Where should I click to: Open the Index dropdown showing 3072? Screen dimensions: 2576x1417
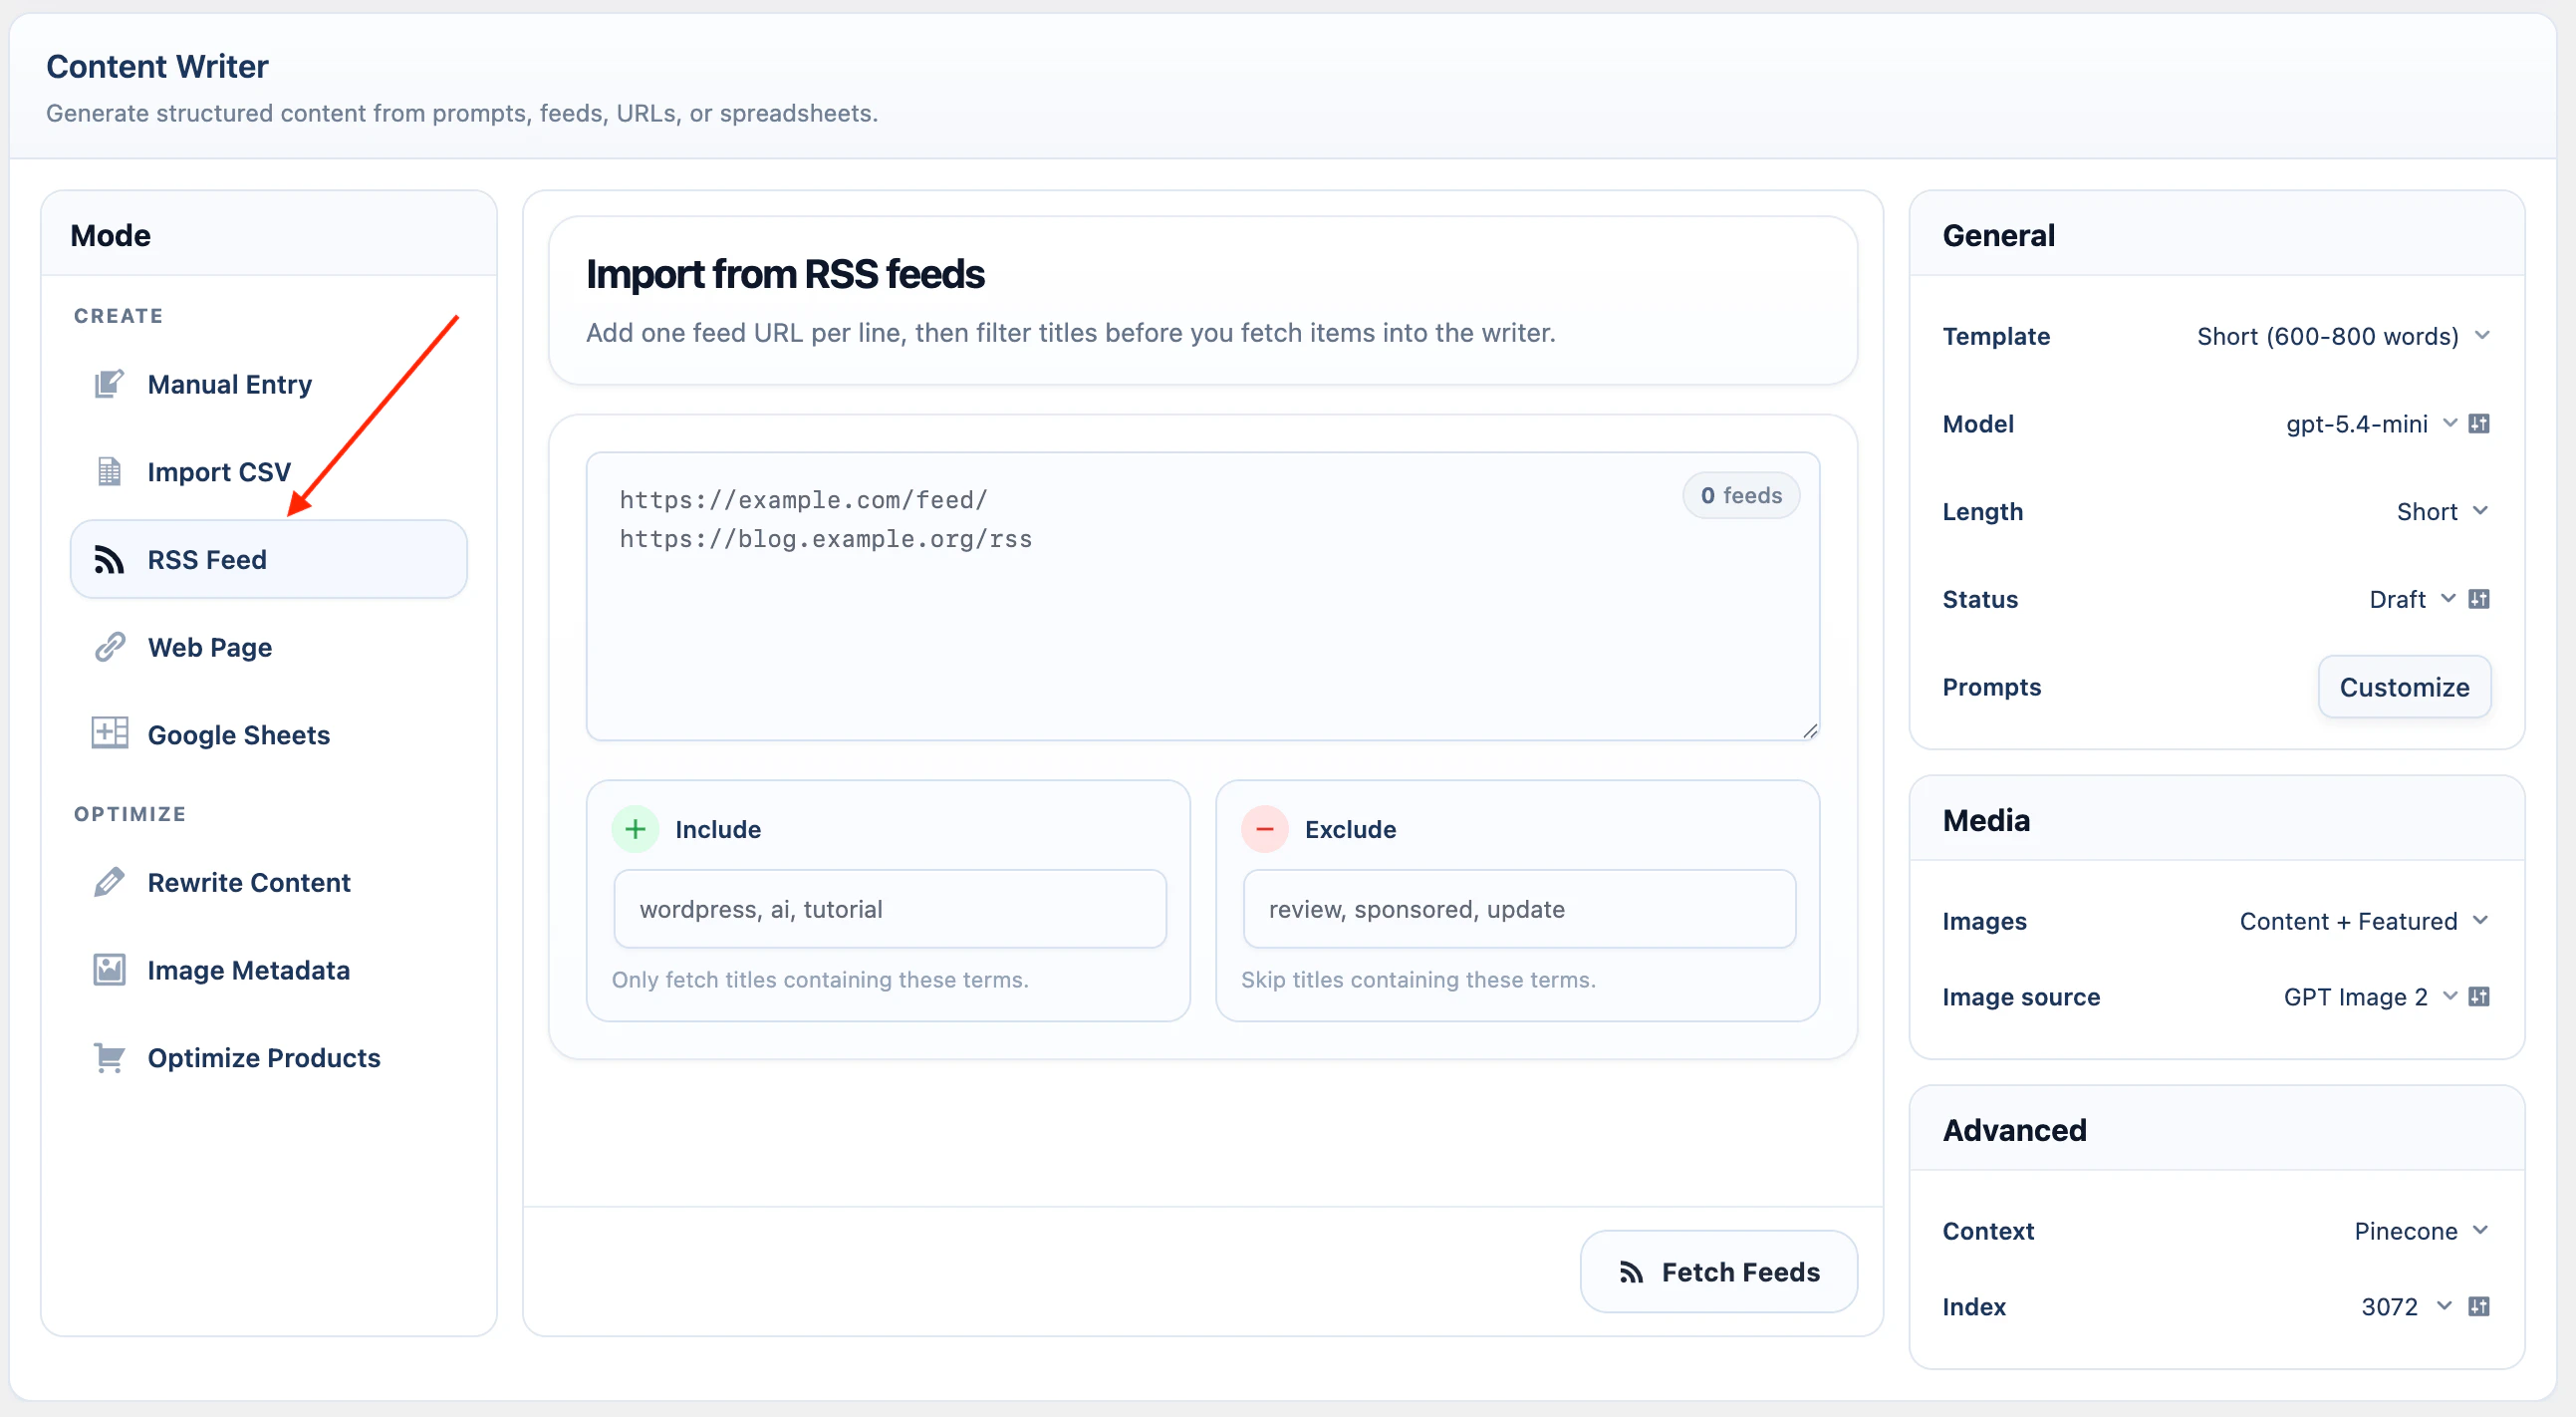[2405, 1307]
